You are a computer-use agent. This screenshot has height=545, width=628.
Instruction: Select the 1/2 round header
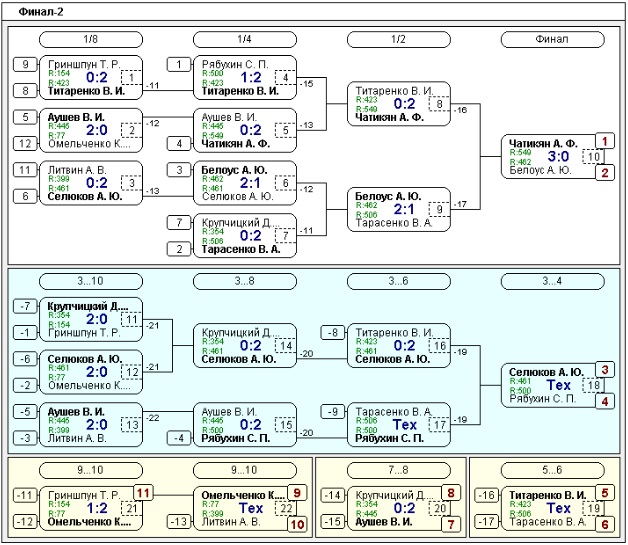click(399, 39)
